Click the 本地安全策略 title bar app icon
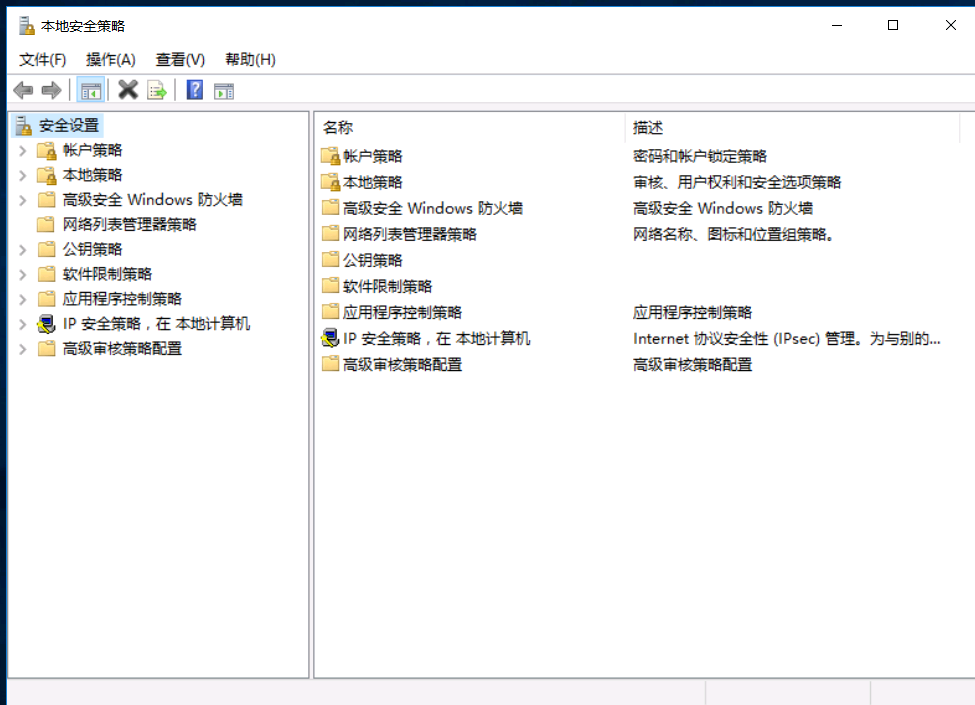The width and height of the screenshot is (975, 705). (25, 26)
